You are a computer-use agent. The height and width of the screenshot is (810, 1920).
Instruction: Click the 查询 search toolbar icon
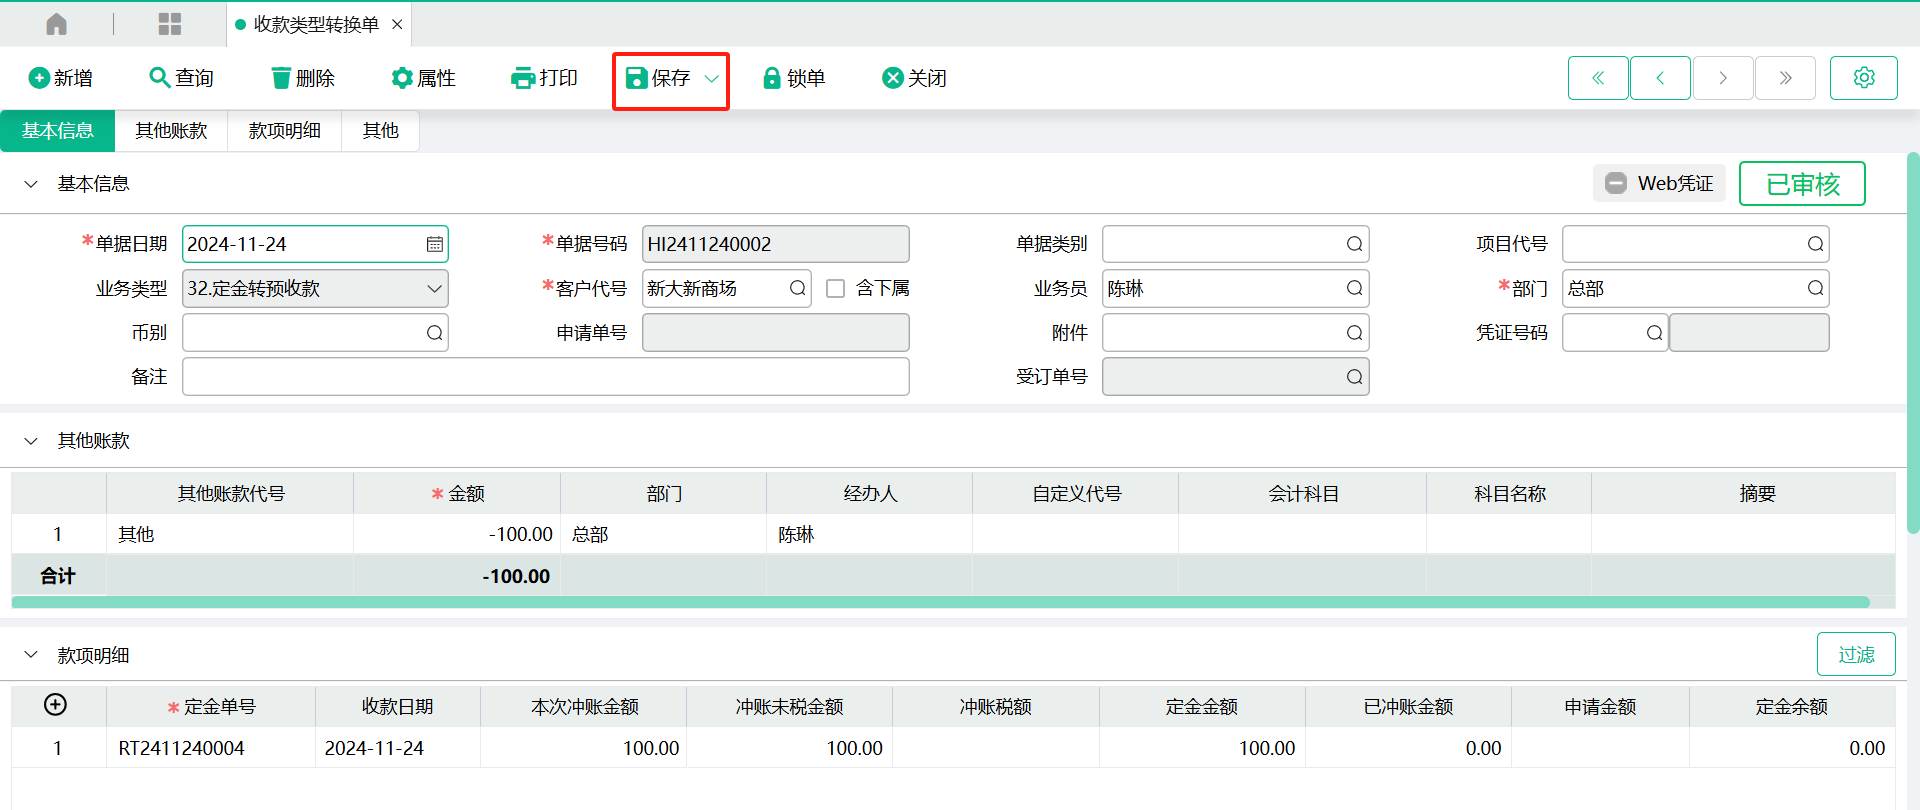(x=159, y=78)
